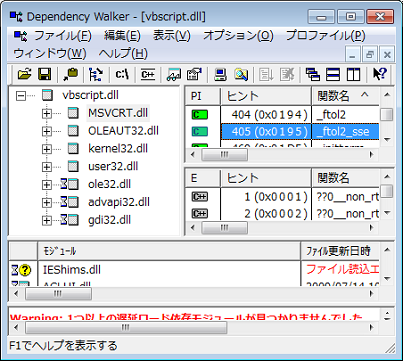
Task: Click the Save floppy disk icon
Action: pos(45,74)
